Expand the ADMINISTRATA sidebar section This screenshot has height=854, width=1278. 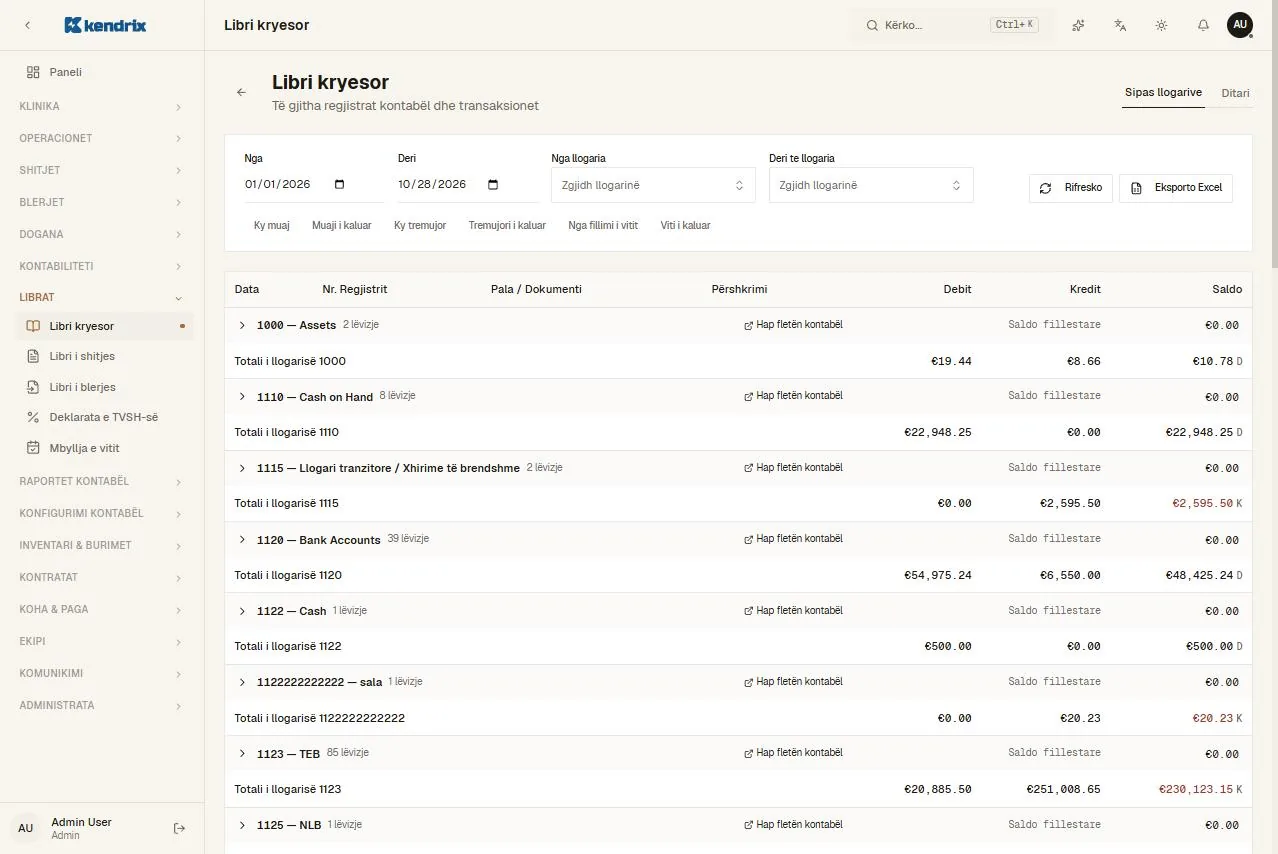click(102, 705)
